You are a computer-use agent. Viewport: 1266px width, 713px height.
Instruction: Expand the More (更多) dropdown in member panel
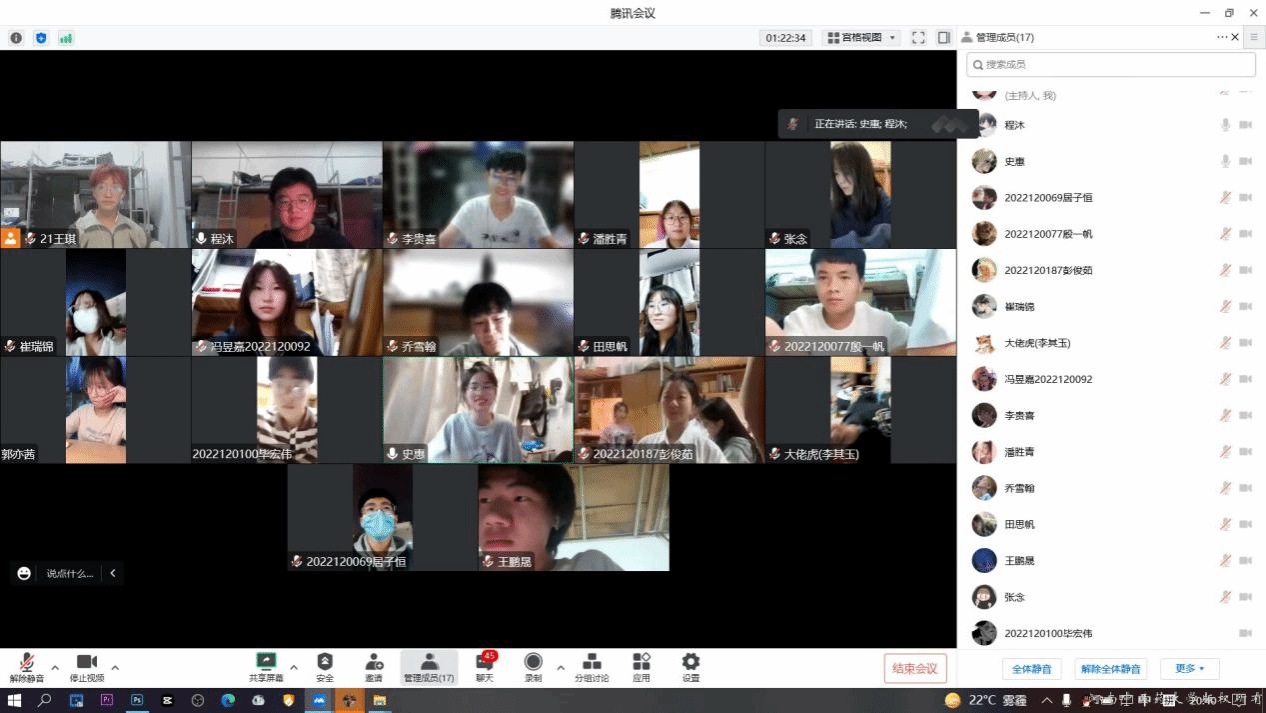pos(1190,669)
